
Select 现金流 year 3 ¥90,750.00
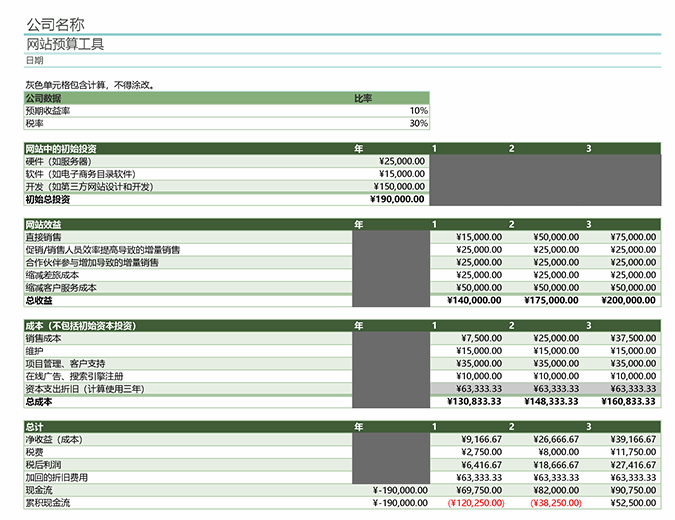click(633, 490)
